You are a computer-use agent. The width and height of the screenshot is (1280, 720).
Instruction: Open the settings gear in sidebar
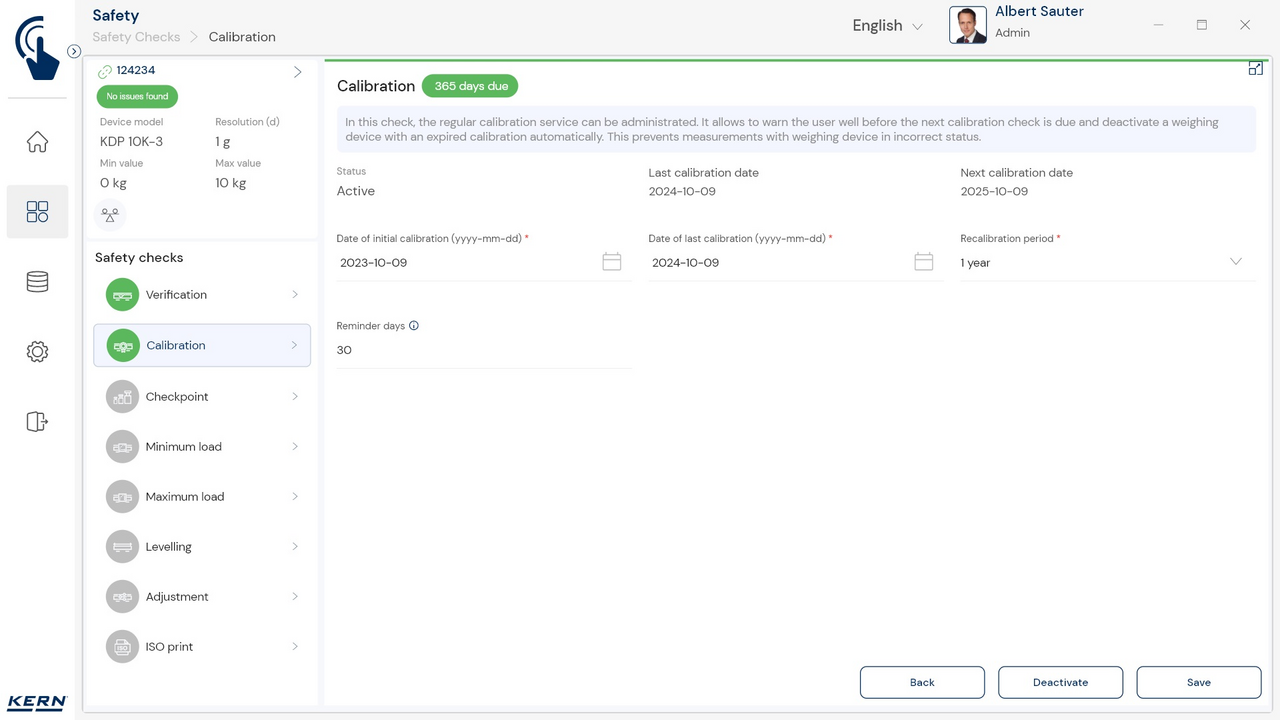click(x=37, y=352)
